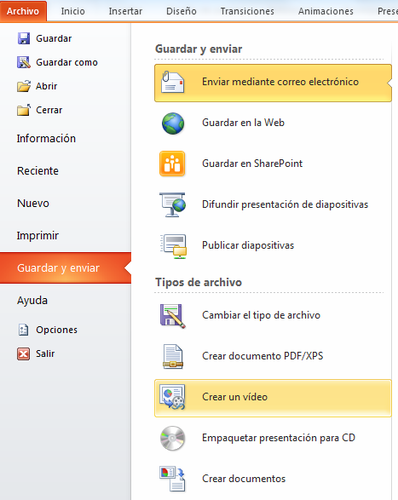Open the Archivo tab

[23, 11]
